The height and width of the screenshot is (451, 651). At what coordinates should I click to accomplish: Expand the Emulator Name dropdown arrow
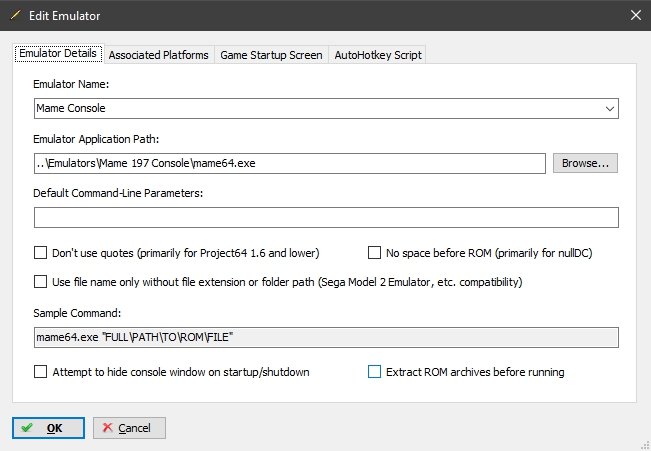click(x=609, y=109)
